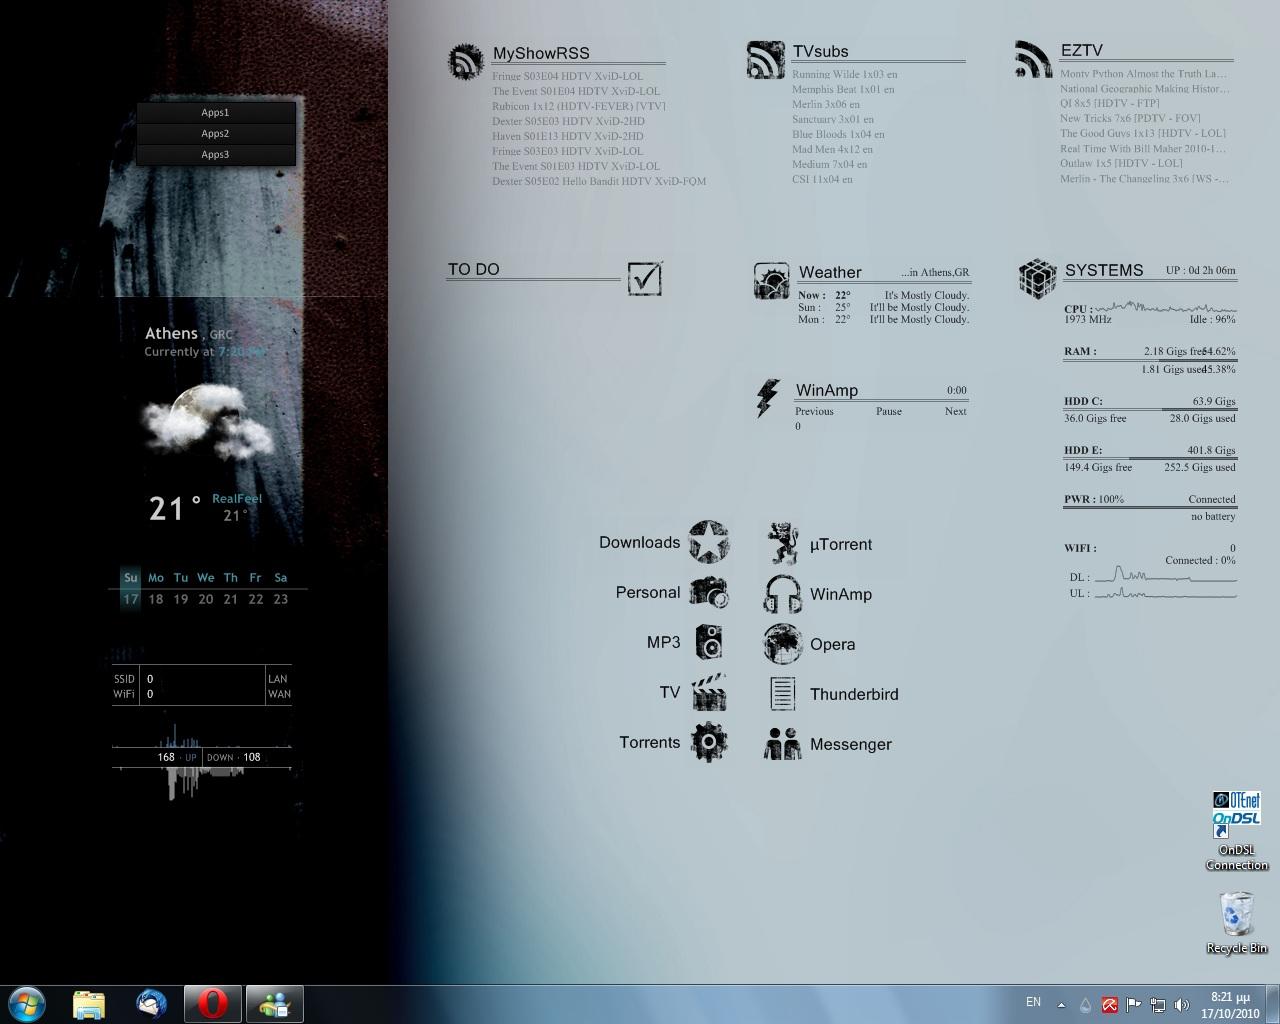Click the SYSTEMS cube icon
Image resolution: width=1280 pixels, height=1024 pixels.
click(x=1038, y=279)
